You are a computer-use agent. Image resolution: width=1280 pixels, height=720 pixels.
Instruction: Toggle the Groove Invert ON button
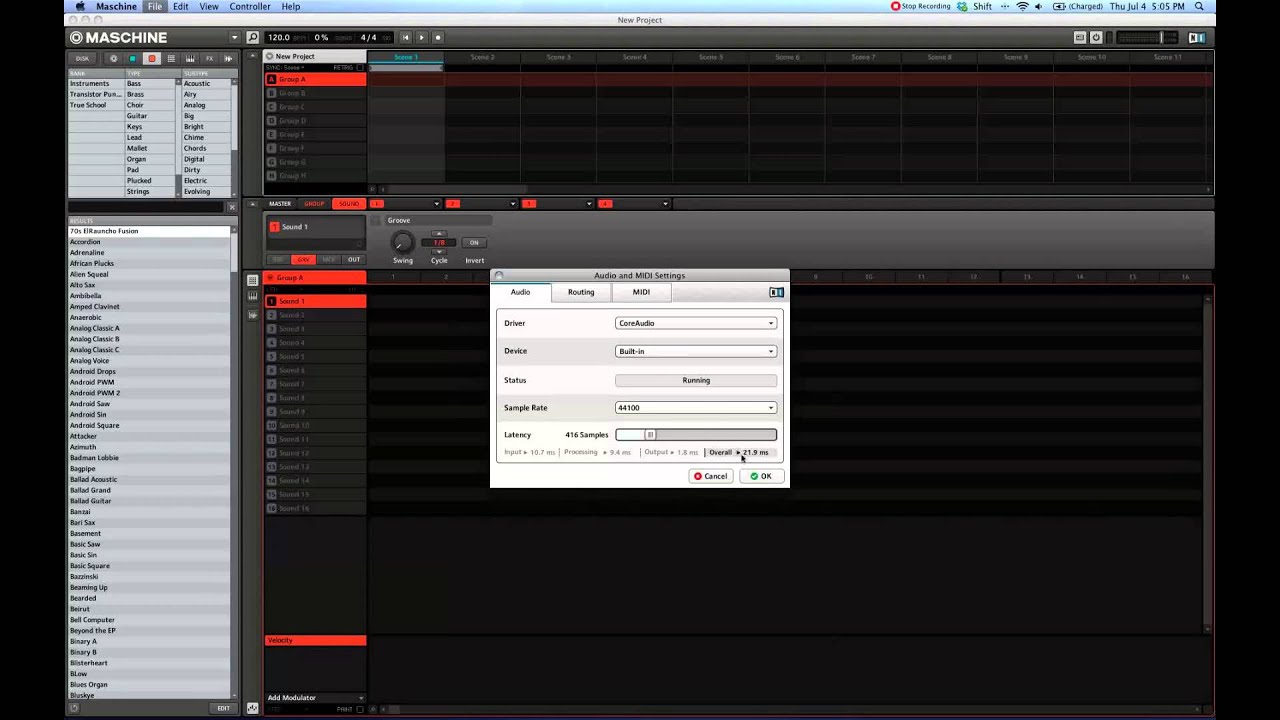(x=474, y=242)
